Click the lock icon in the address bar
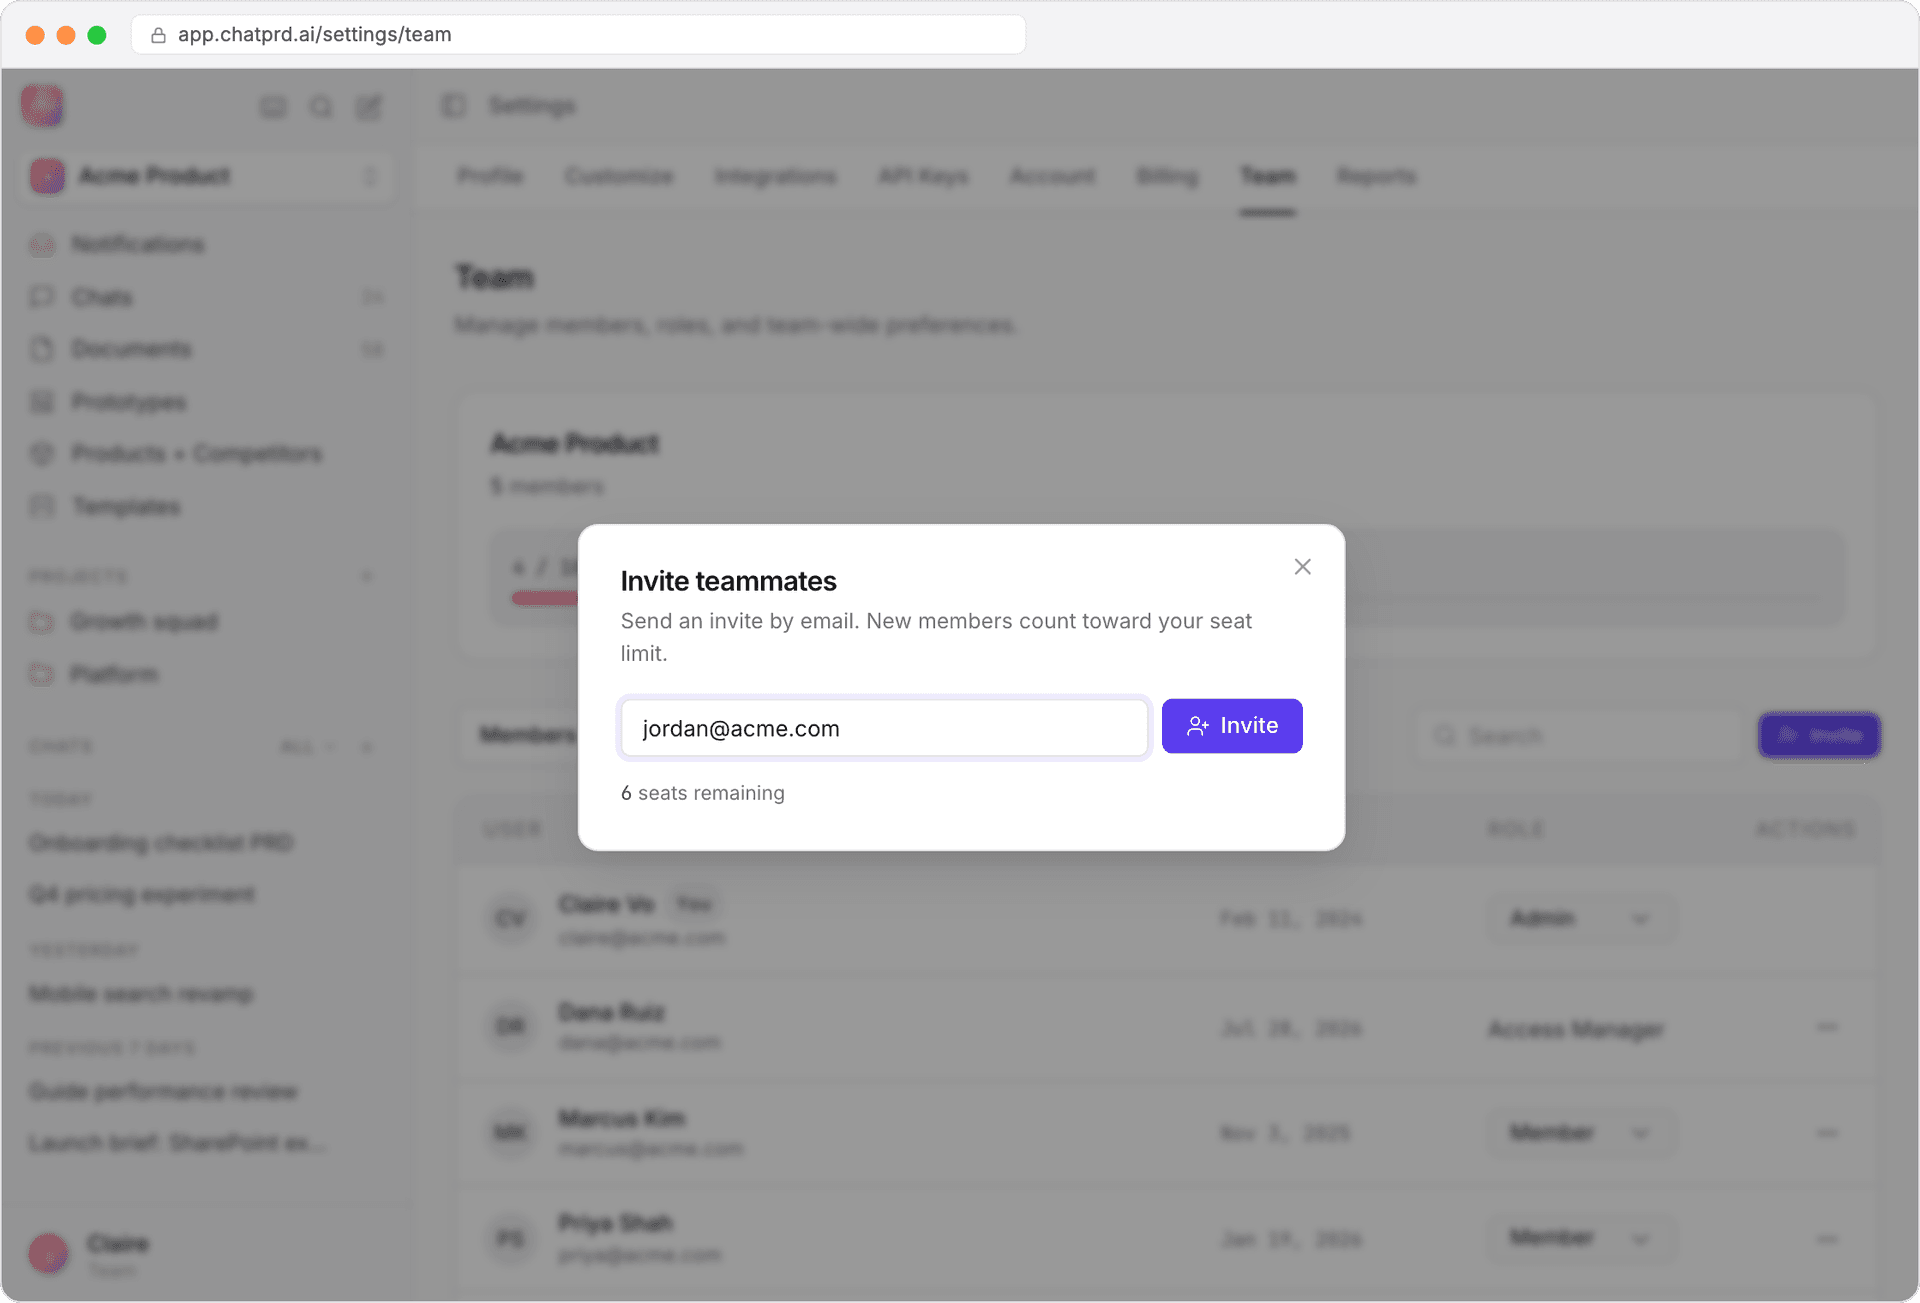This screenshot has height=1303, width=1920. tap(158, 35)
